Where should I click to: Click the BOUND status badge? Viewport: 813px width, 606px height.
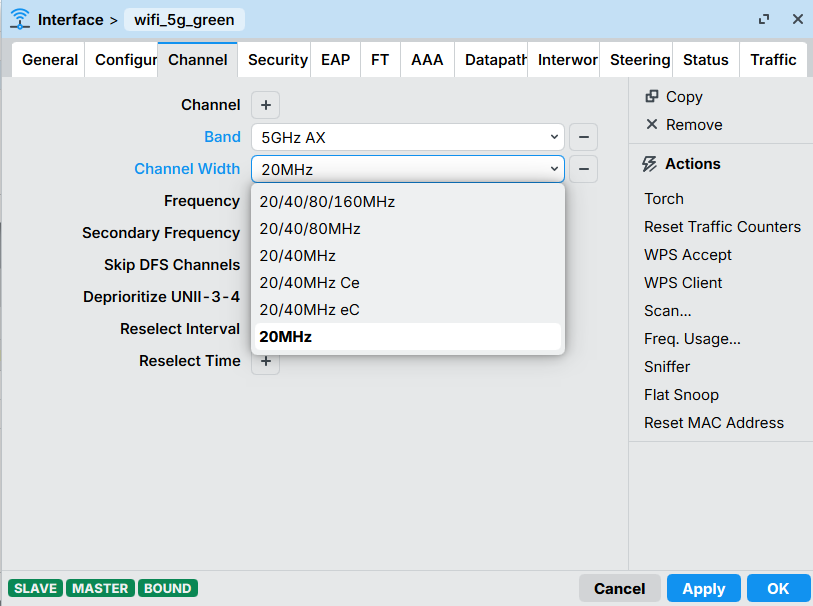tap(167, 588)
